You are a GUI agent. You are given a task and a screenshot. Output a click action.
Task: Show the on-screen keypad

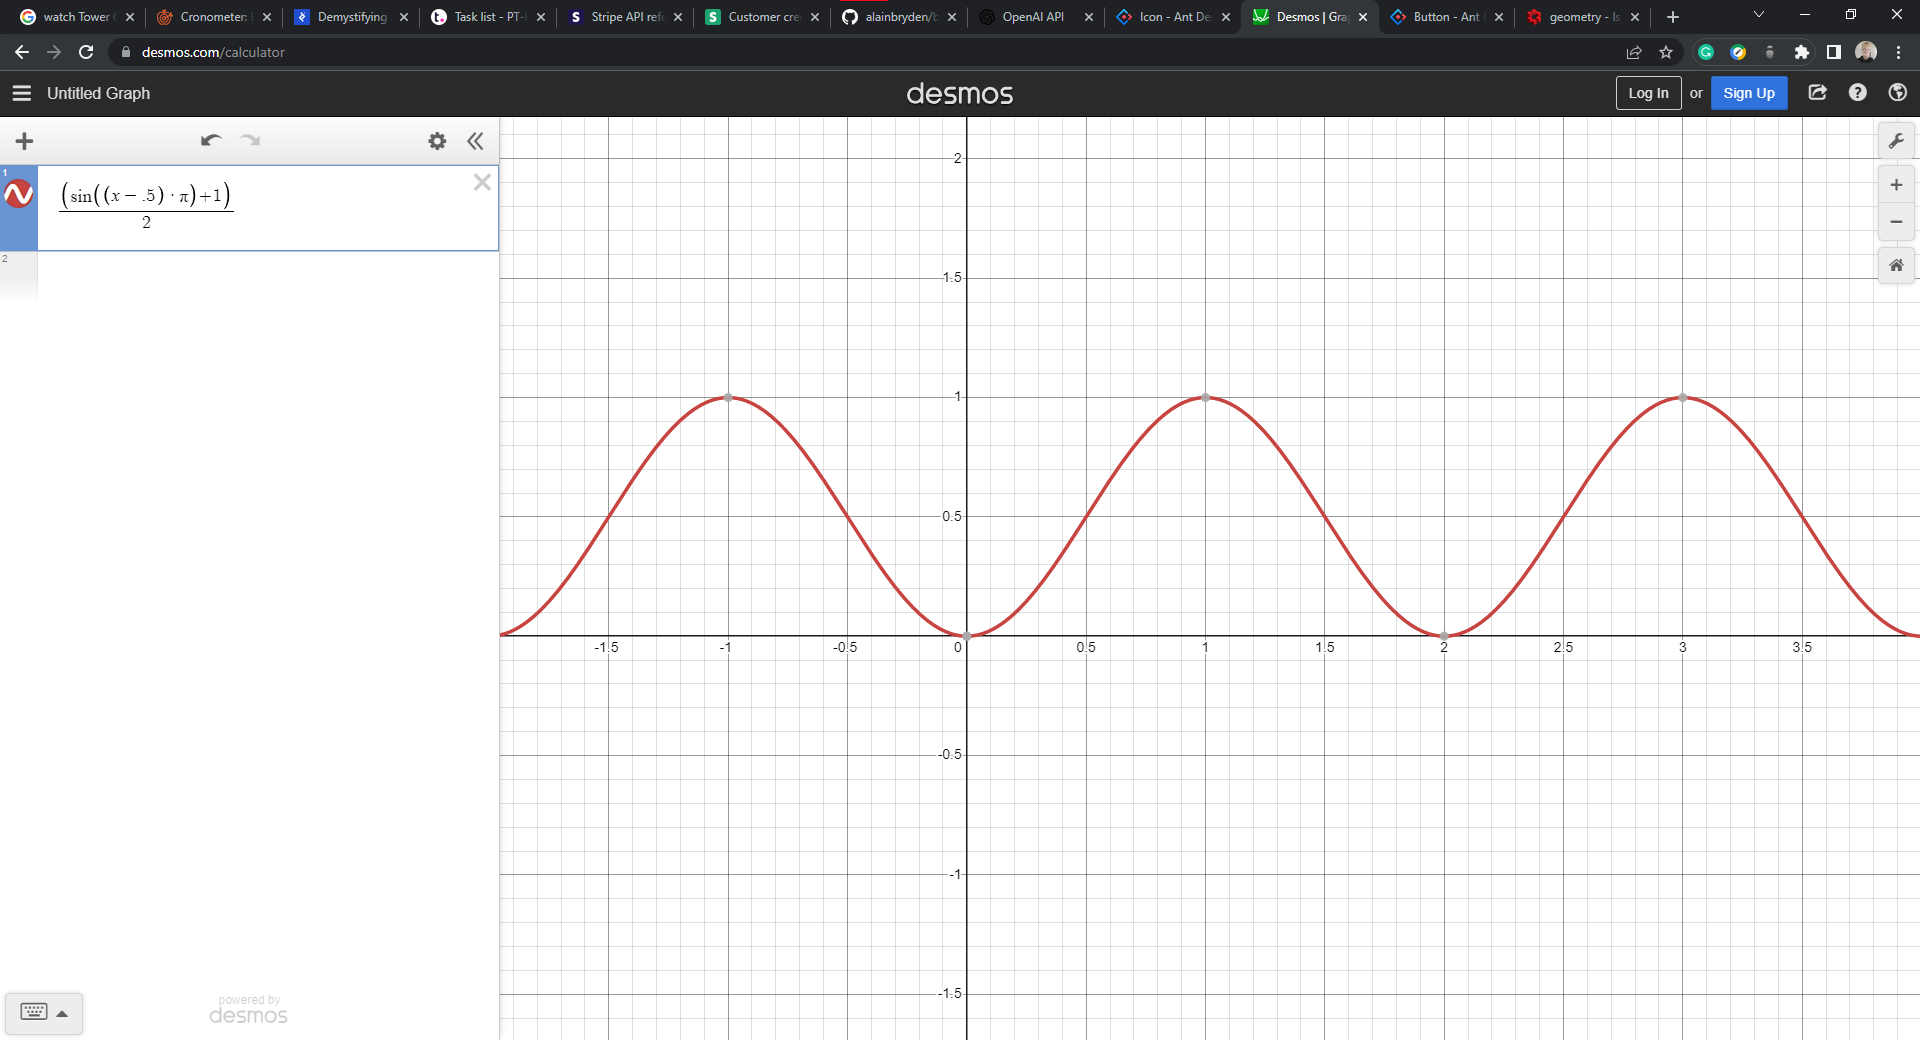coord(43,1012)
